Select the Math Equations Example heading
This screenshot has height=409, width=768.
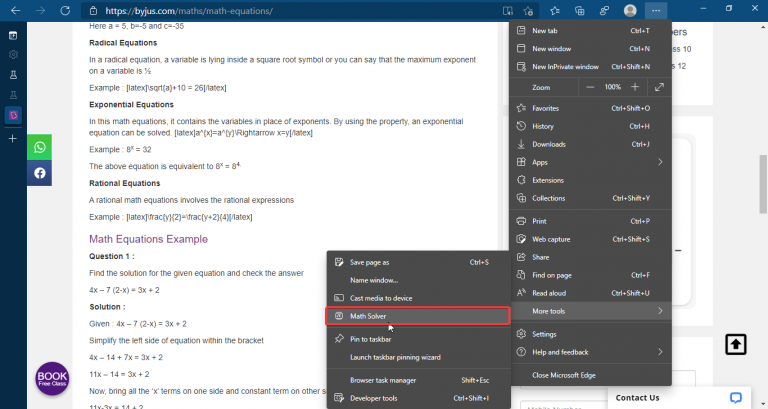pos(148,239)
